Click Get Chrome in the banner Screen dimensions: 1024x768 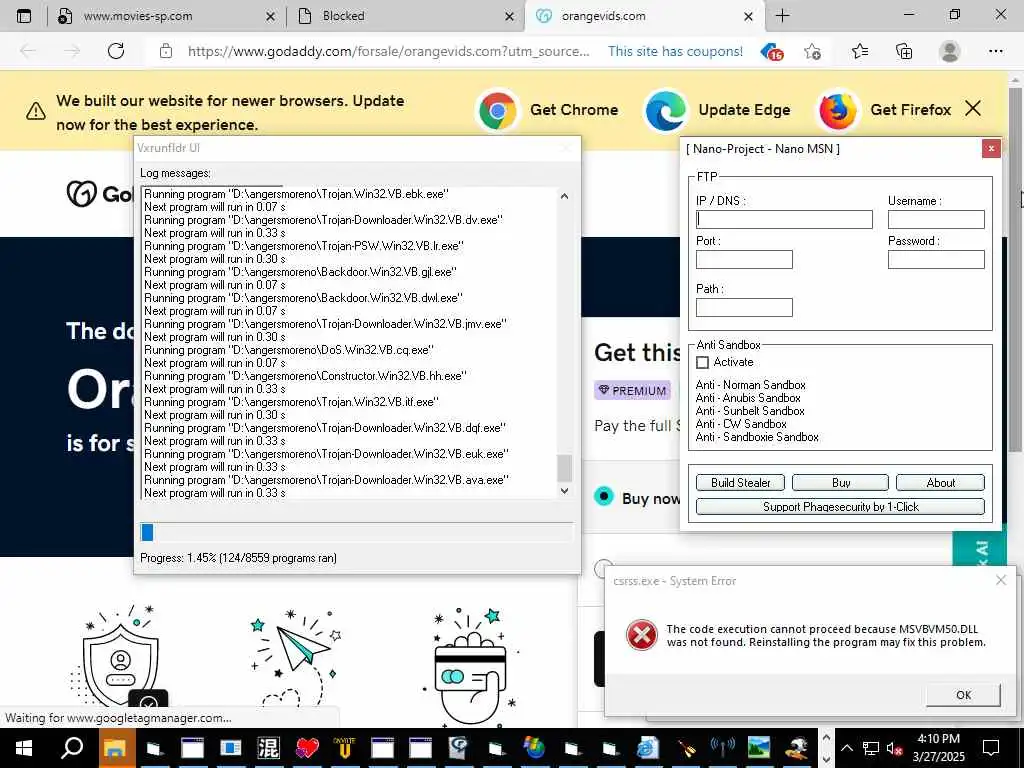pyautogui.click(x=573, y=110)
